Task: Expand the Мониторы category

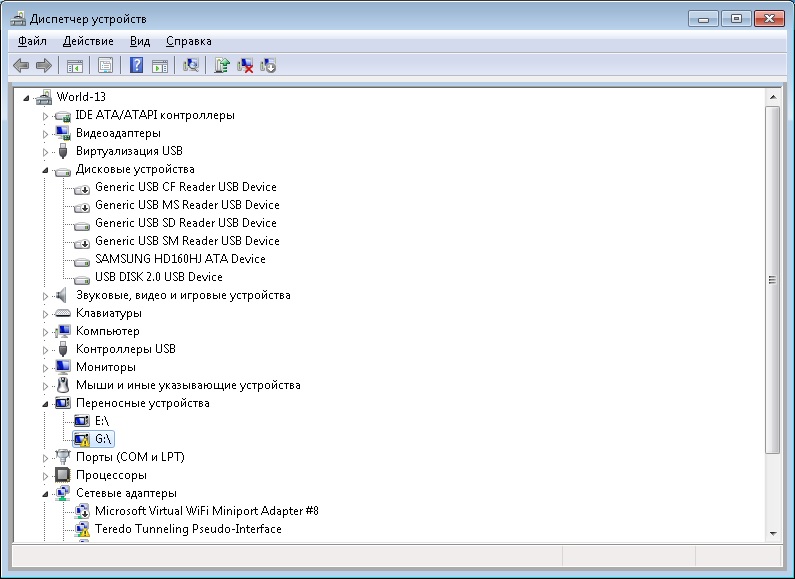Action: coord(45,368)
